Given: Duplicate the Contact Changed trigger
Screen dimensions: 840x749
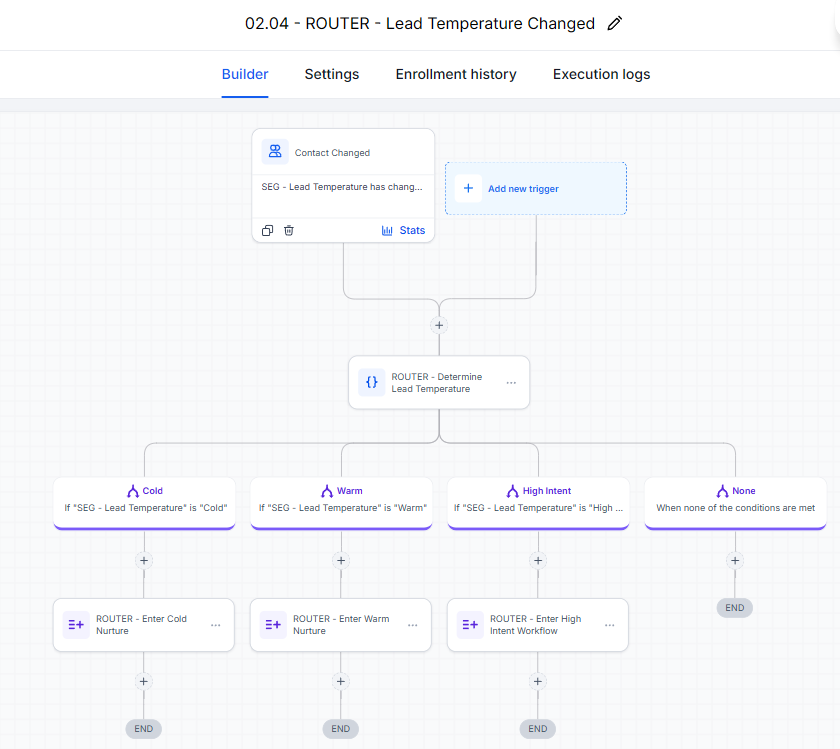Looking at the screenshot, I should (267, 230).
